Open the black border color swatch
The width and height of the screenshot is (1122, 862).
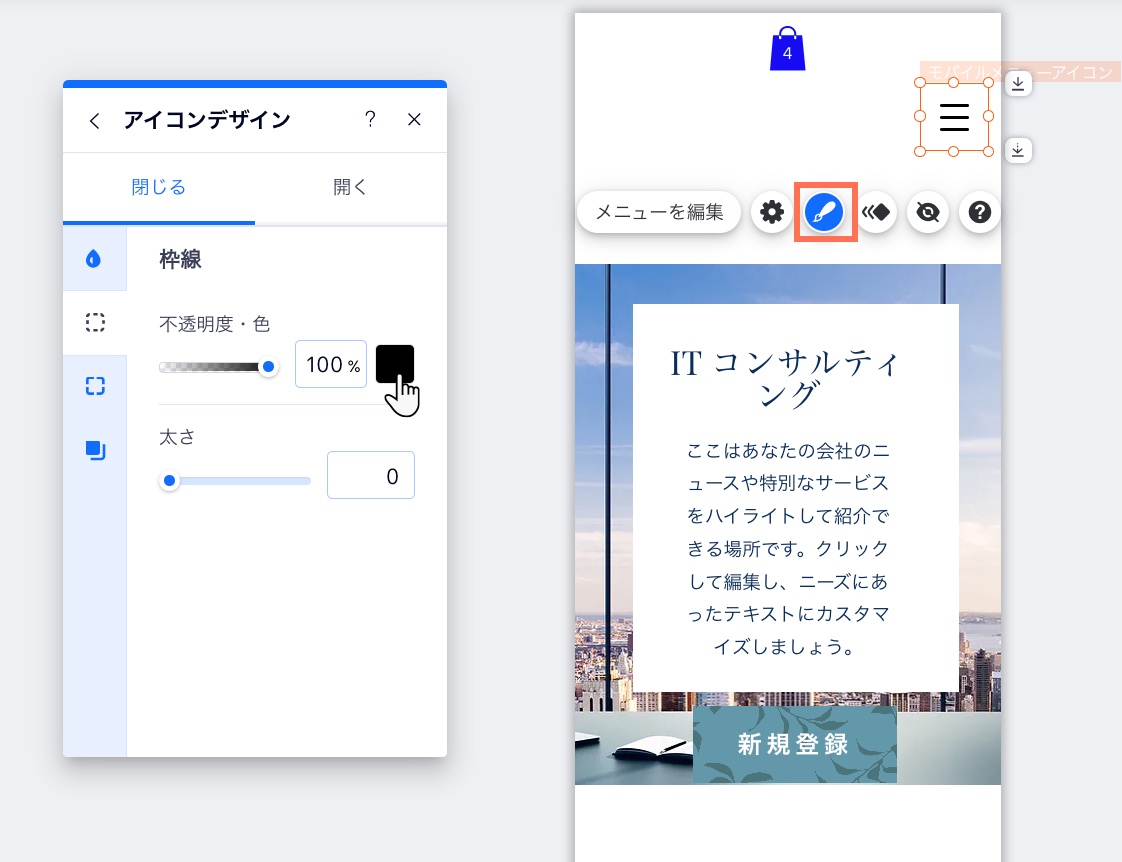395,364
